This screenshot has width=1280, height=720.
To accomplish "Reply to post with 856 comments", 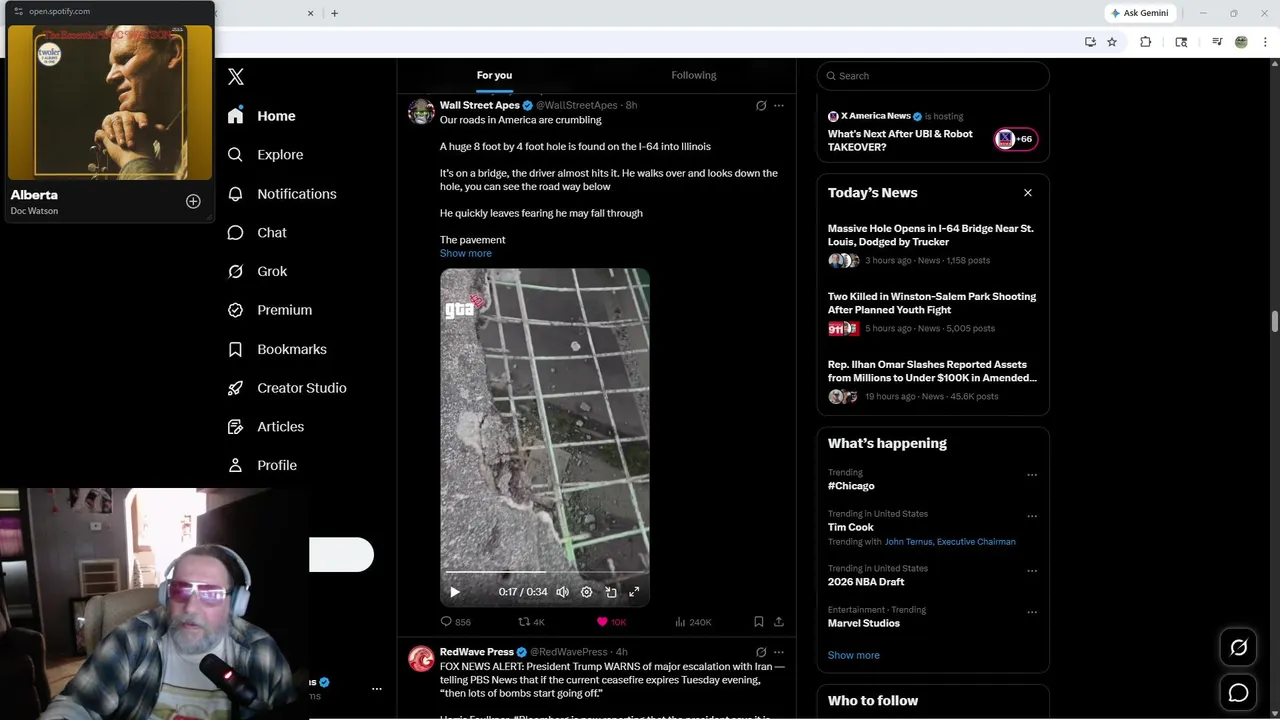I will click(456, 622).
